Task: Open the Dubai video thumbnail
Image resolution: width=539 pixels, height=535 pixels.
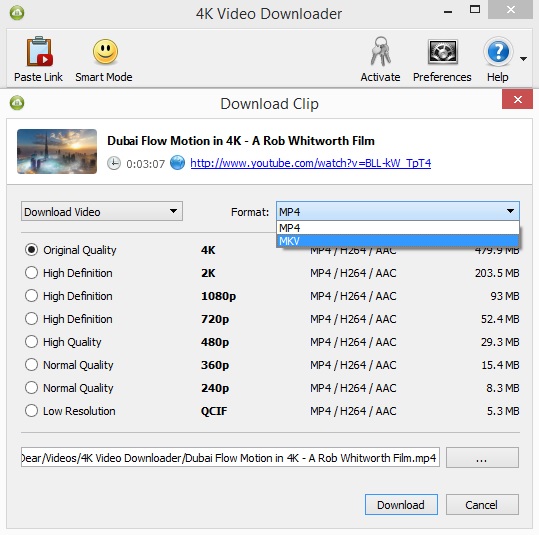Action: [57, 151]
